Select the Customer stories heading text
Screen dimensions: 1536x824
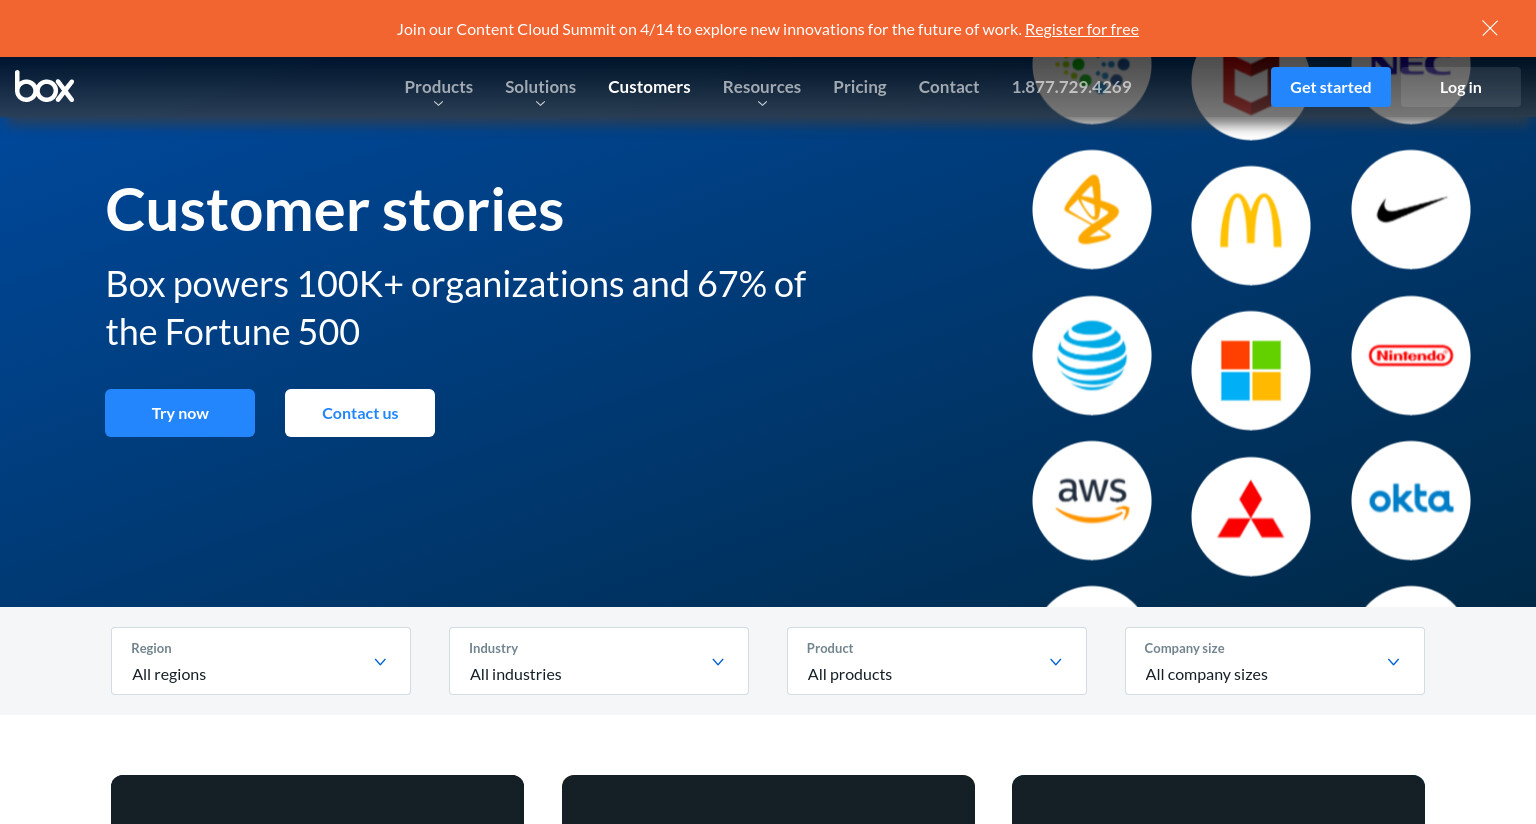335,210
